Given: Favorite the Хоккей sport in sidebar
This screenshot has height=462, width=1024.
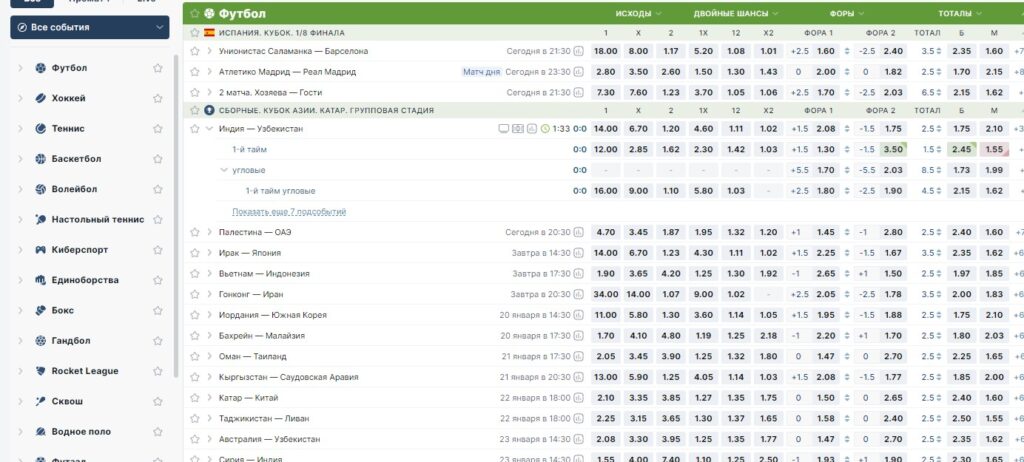Looking at the screenshot, I should (157, 98).
